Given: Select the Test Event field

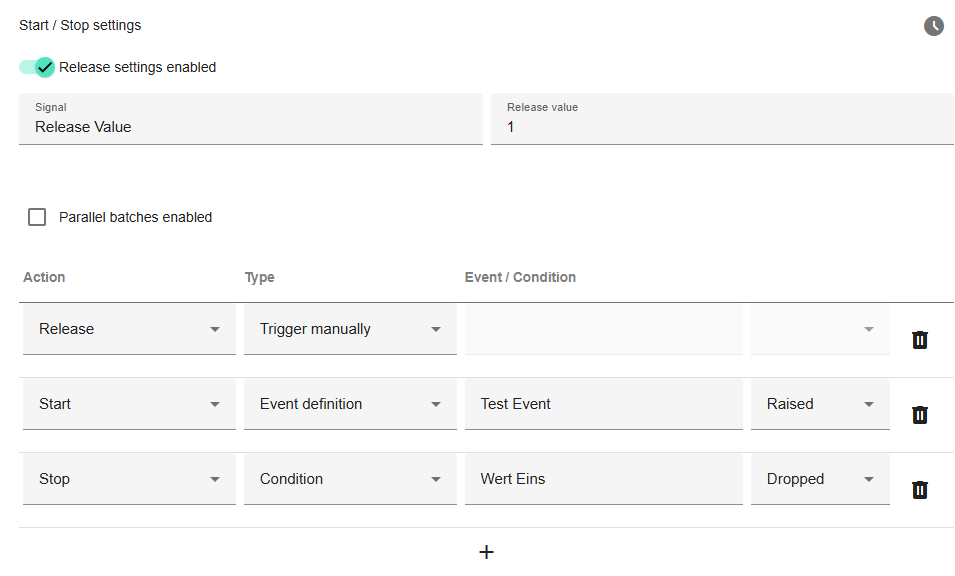Looking at the screenshot, I should click(603, 404).
